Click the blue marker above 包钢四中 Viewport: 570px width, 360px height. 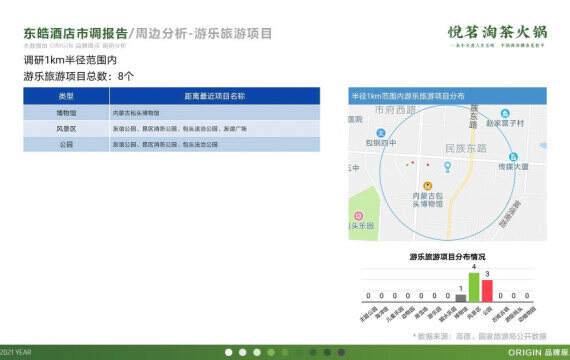(x=381, y=133)
